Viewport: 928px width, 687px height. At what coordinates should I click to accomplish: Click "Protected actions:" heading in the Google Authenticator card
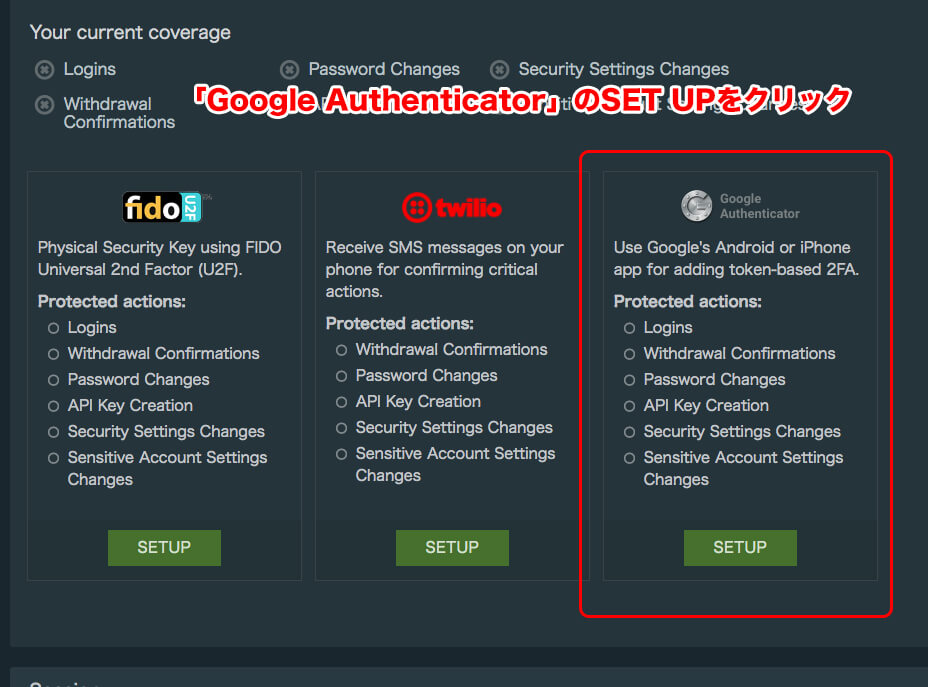point(688,302)
